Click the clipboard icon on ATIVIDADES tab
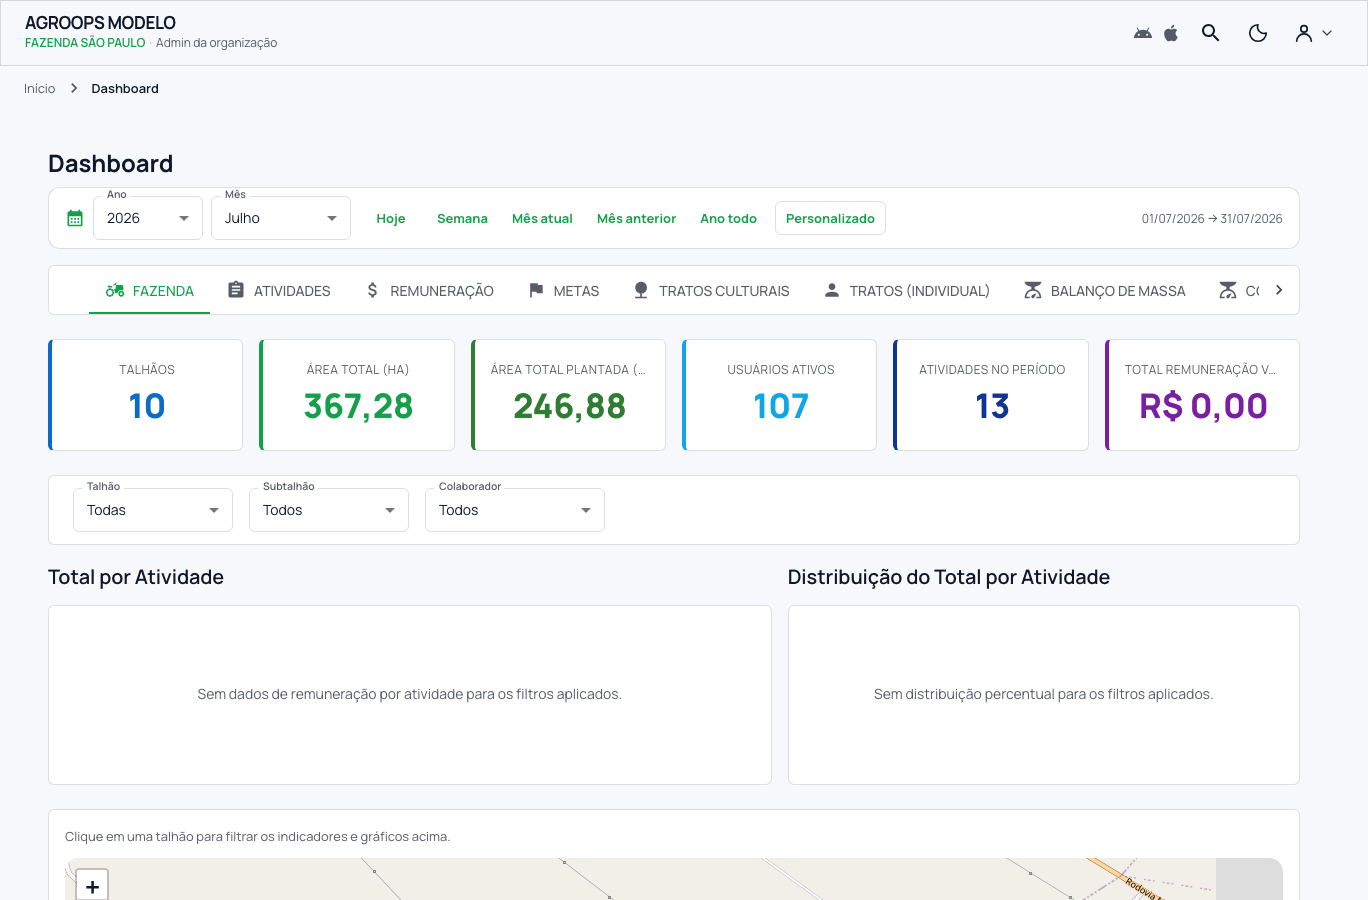 click(236, 290)
